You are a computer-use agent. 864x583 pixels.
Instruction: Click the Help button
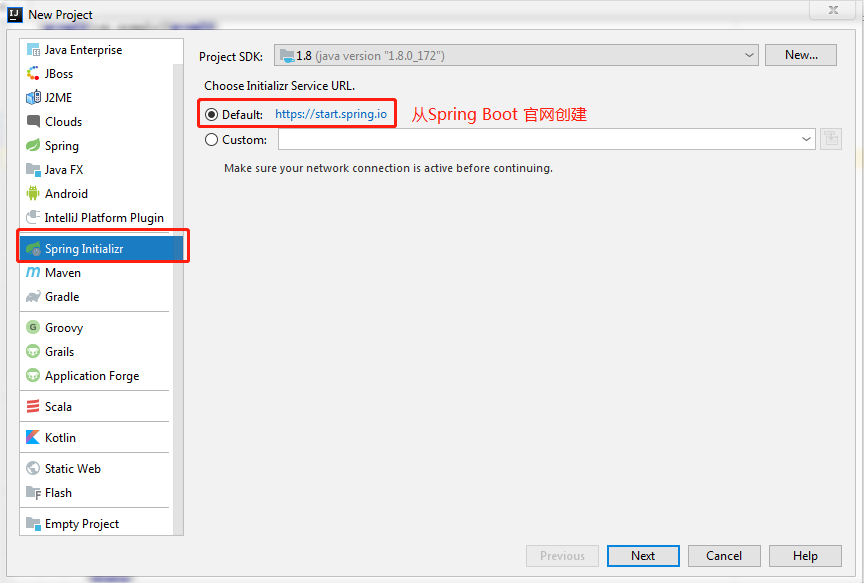[x=805, y=555]
